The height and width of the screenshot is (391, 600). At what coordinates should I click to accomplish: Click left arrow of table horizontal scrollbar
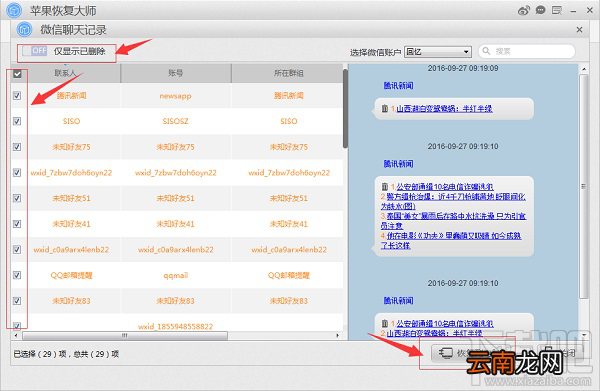[16, 336]
